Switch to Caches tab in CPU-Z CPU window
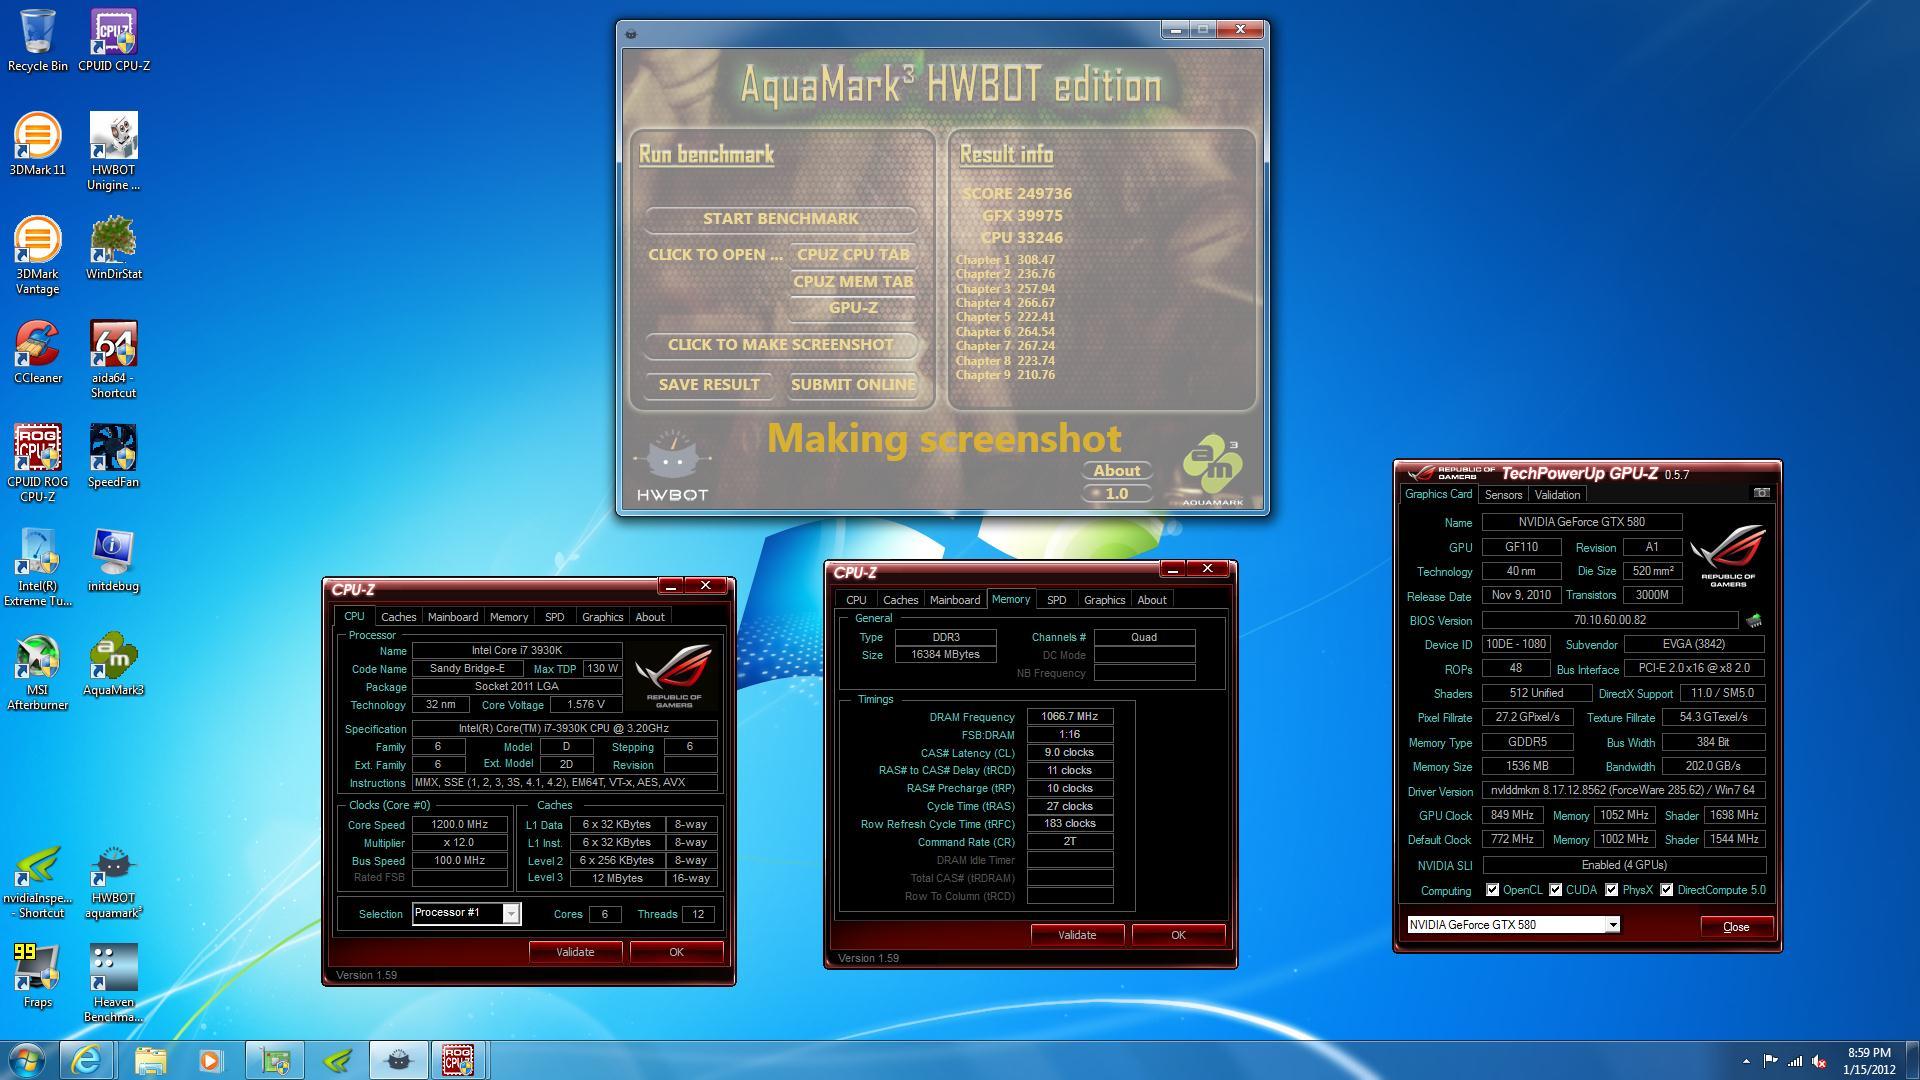This screenshot has height=1080, width=1920. [398, 617]
